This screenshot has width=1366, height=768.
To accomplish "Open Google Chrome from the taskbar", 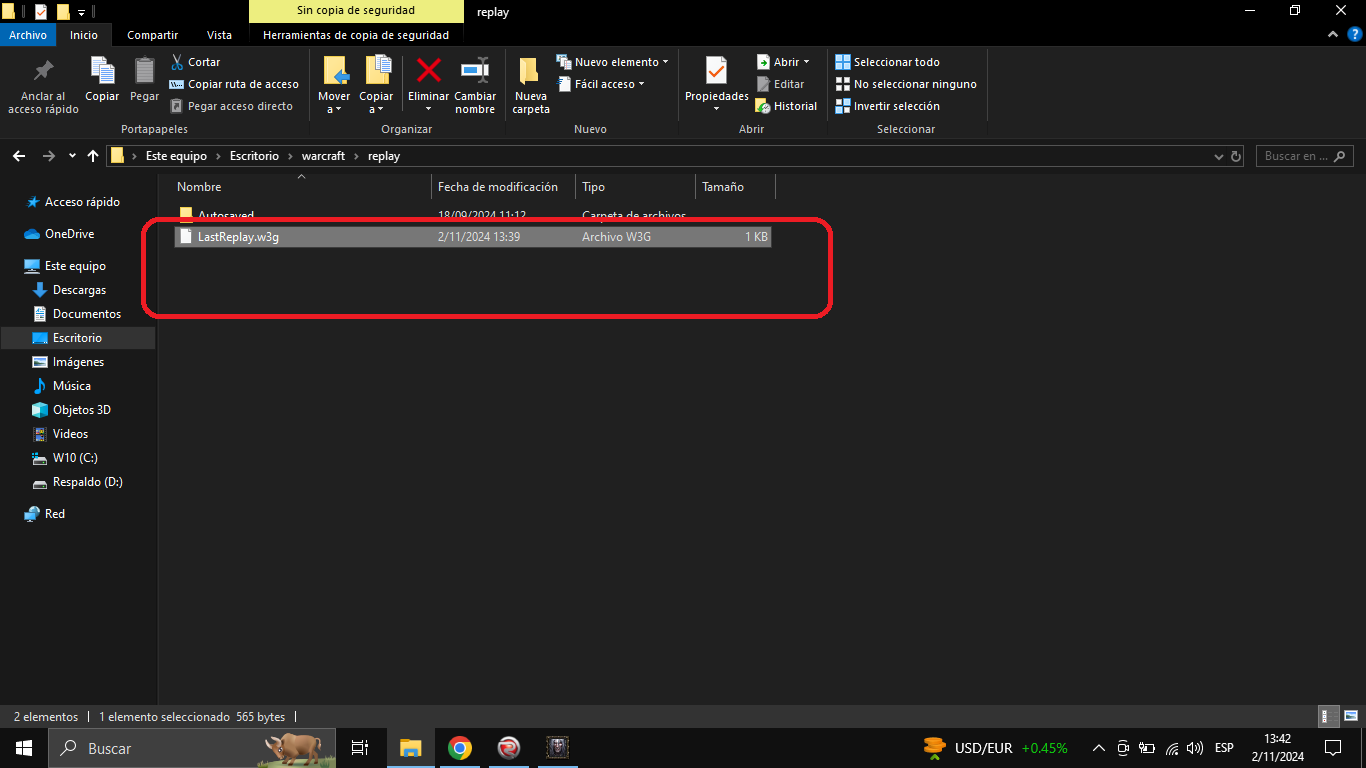I will coord(460,748).
